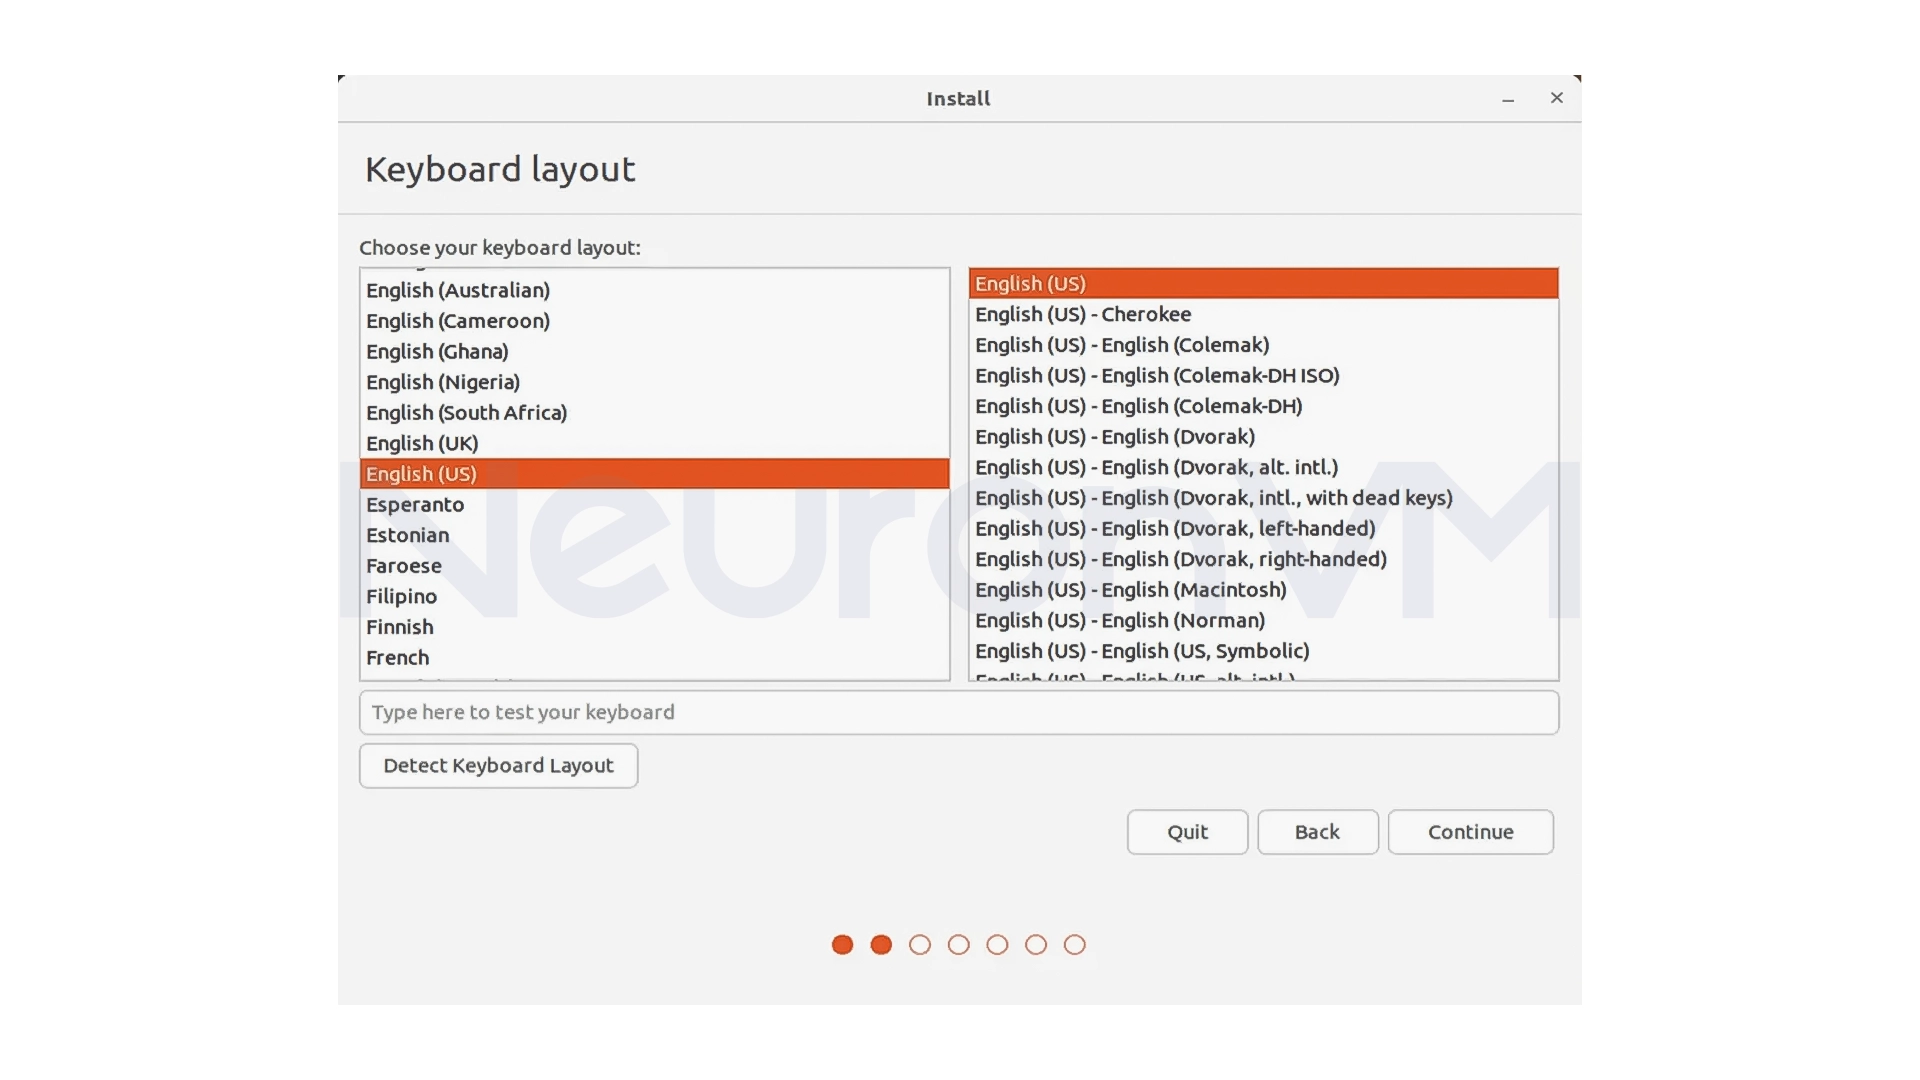Quit the Ubuntu installer

(x=1187, y=832)
